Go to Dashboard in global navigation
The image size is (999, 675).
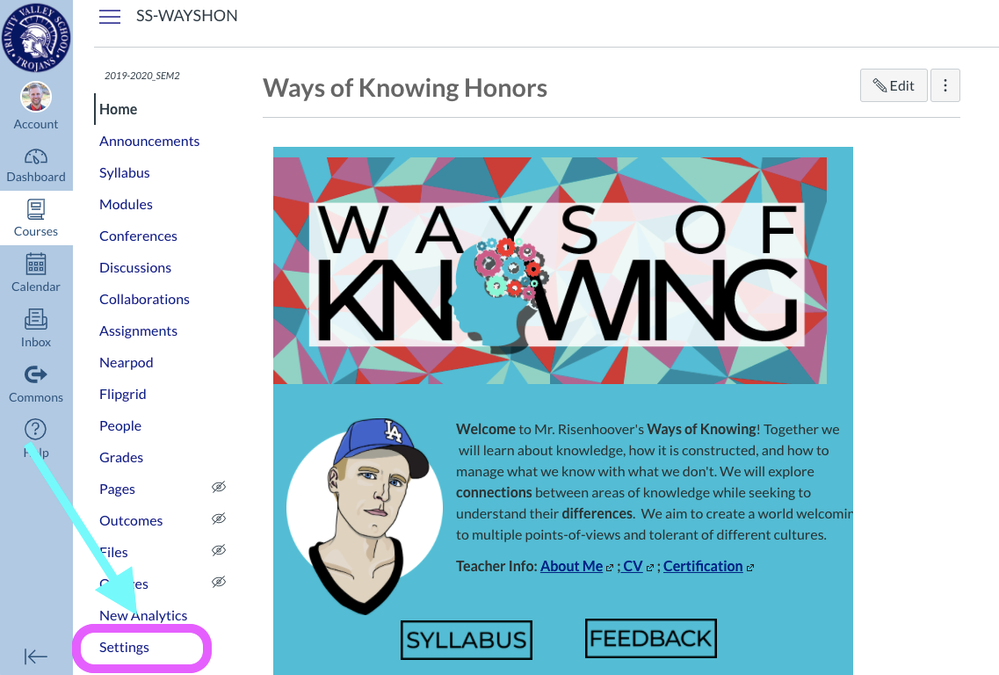[36, 157]
